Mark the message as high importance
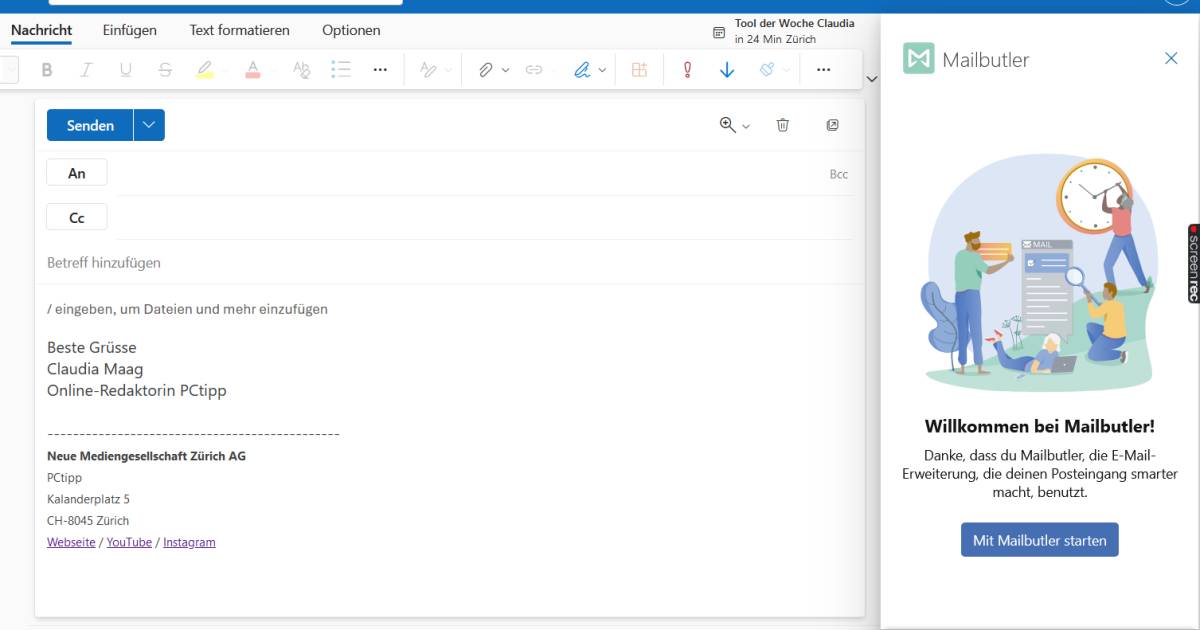Image resolution: width=1200 pixels, height=630 pixels. point(687,69)
